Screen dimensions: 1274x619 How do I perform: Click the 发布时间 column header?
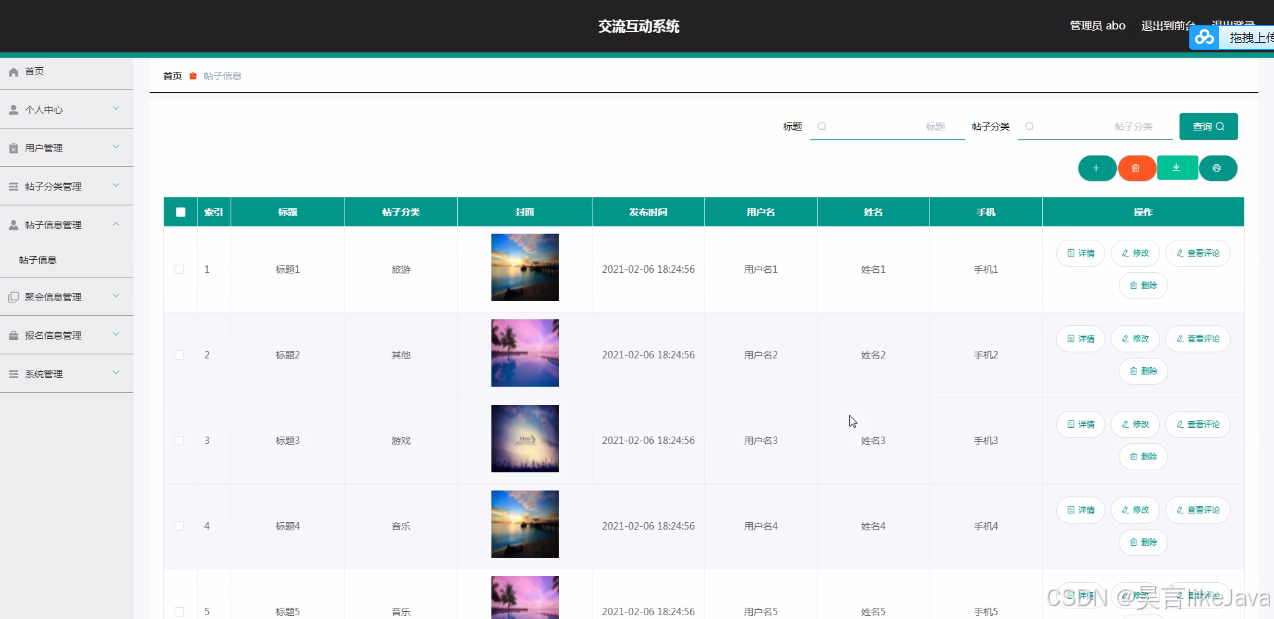point(648,212)
